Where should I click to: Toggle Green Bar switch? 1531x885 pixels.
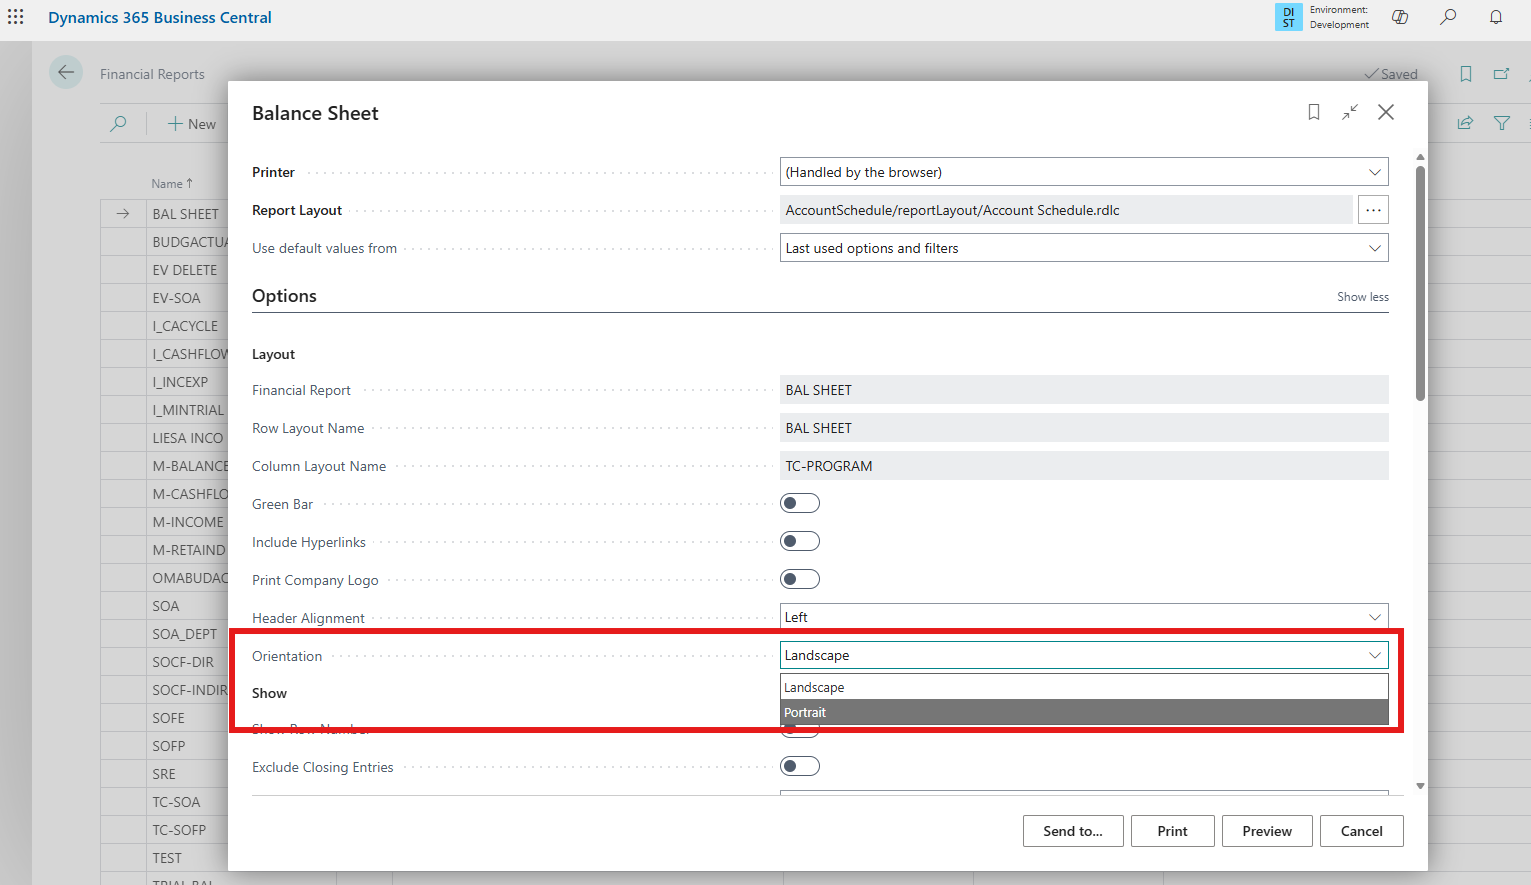800,503
